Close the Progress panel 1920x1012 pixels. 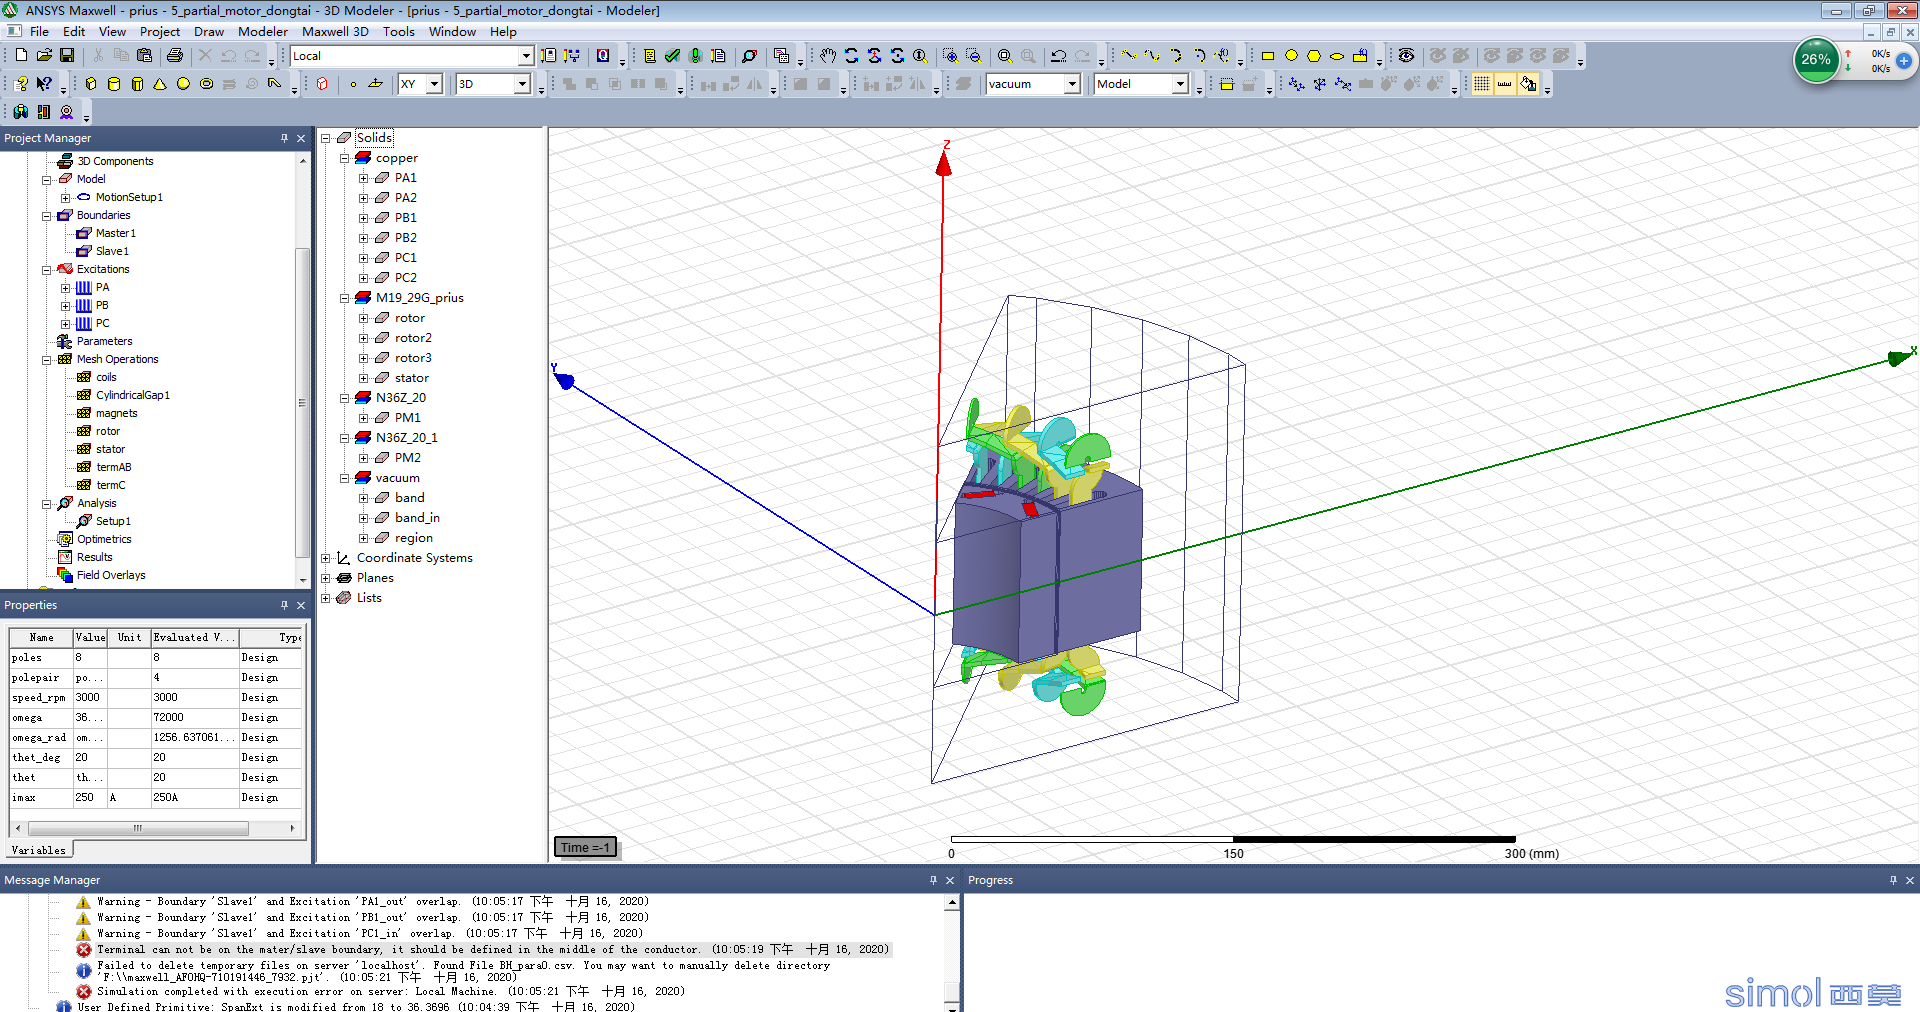pyautogui.click(x=1910, y=880)
